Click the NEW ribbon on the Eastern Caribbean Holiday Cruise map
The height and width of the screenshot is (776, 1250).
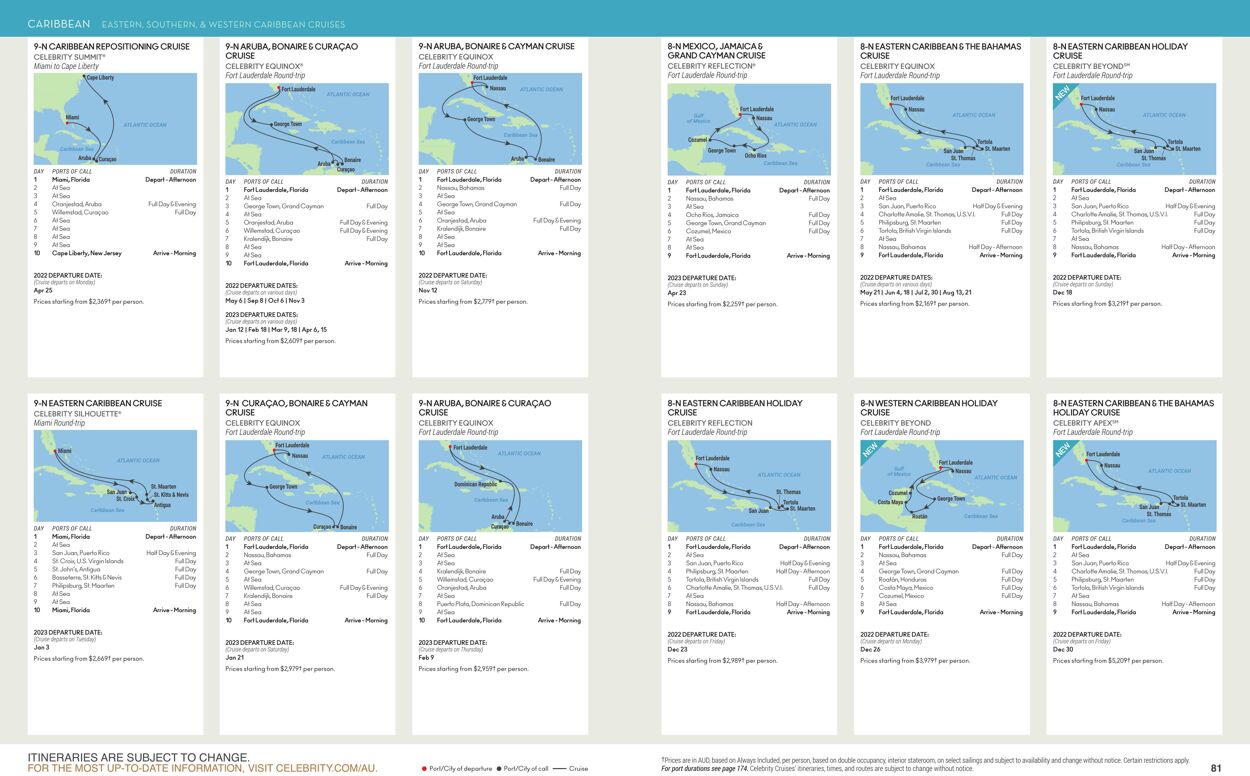(x=1061, y=93)
